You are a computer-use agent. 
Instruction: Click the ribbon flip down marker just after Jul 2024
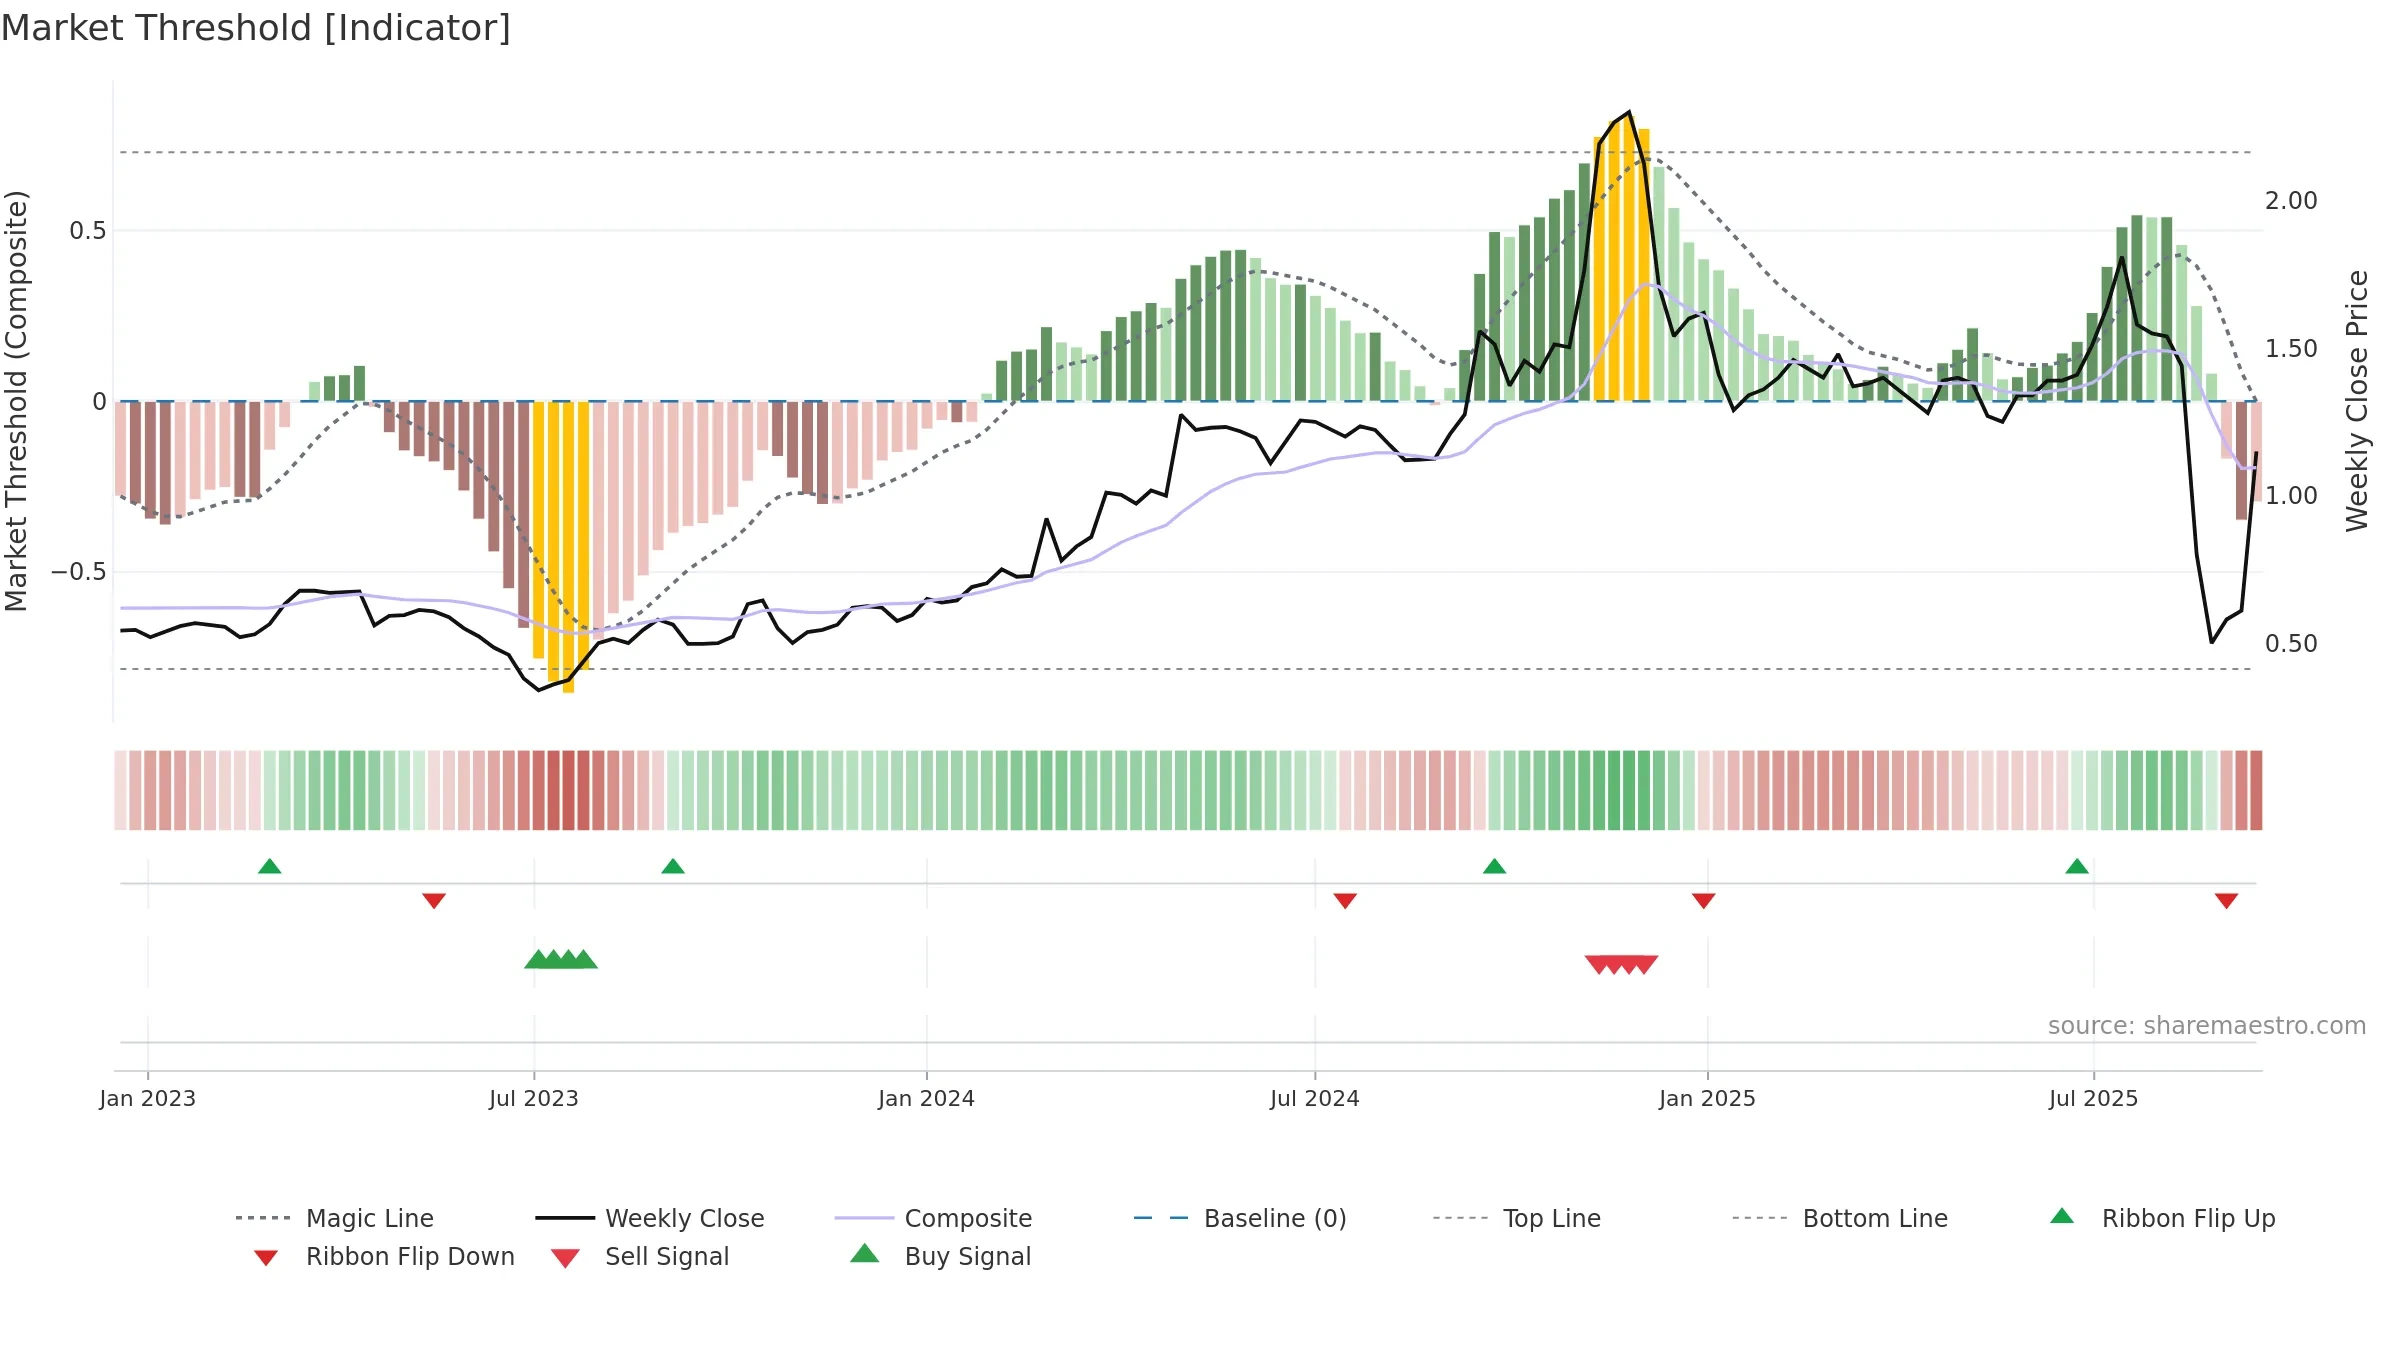click(x=1345, y=901)
